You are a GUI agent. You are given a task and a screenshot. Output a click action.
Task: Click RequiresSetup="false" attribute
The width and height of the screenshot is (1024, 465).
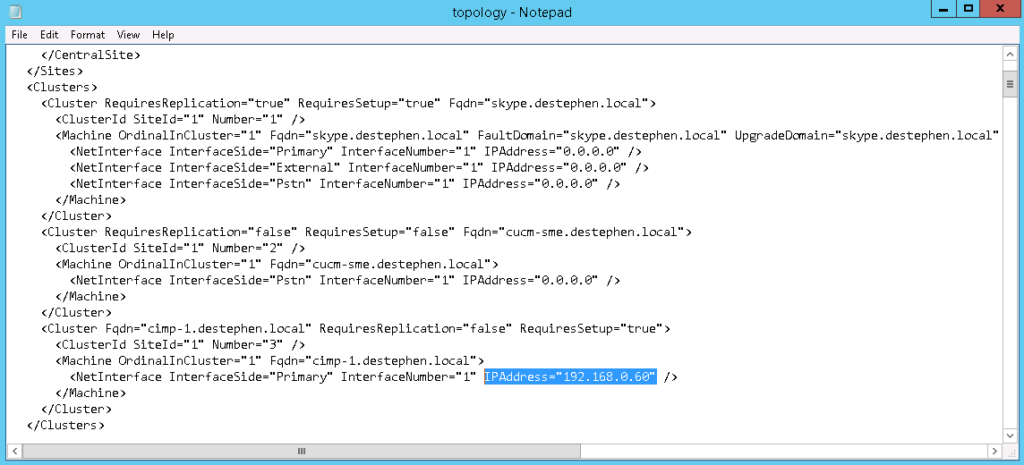coord(380,232)
